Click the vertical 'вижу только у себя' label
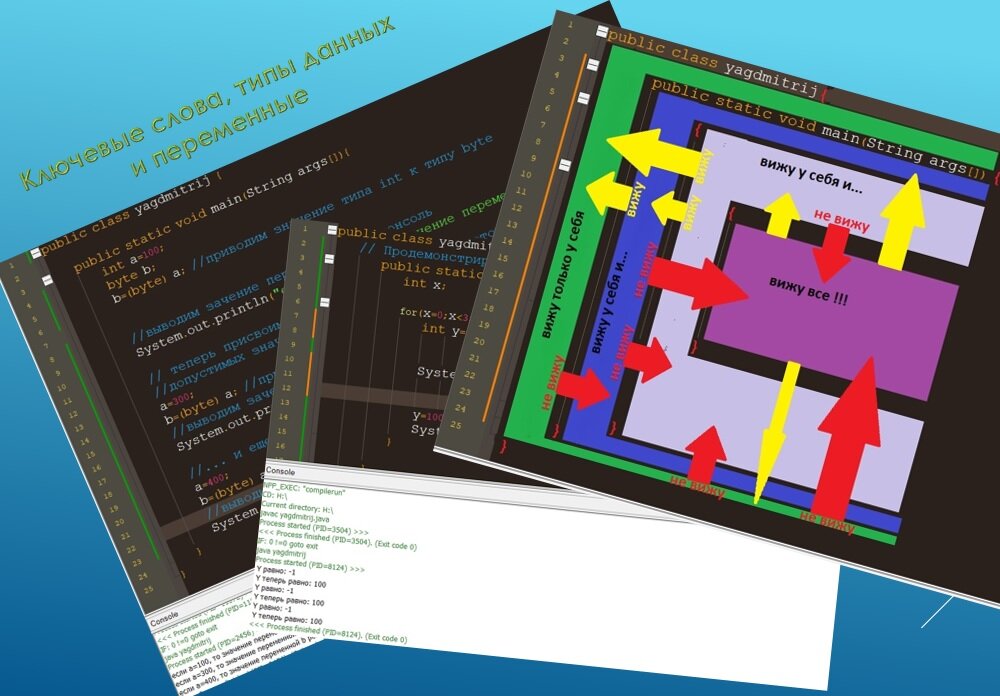Screen dimensions: 1000x696 click(561, 274)
